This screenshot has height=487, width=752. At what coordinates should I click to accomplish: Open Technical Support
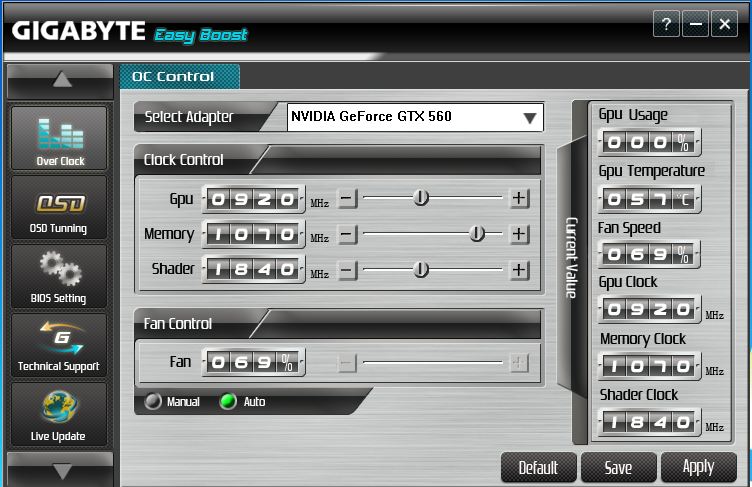[x=59, y=346]
